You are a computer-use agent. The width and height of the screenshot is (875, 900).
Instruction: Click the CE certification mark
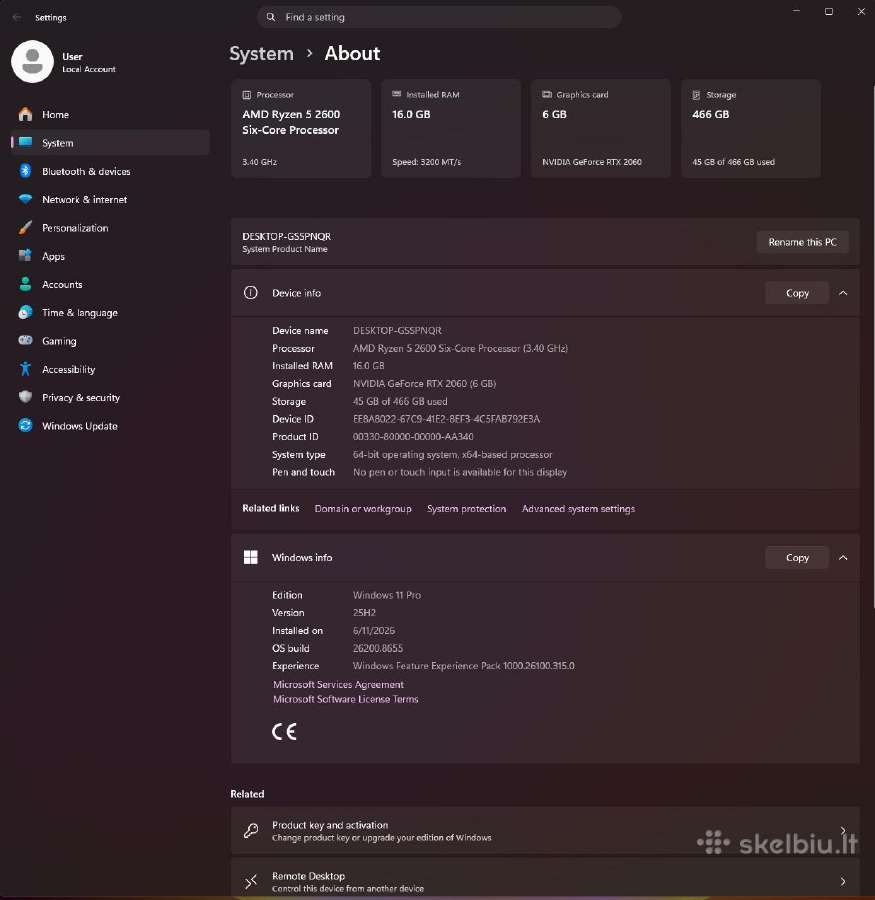(284, 731)
